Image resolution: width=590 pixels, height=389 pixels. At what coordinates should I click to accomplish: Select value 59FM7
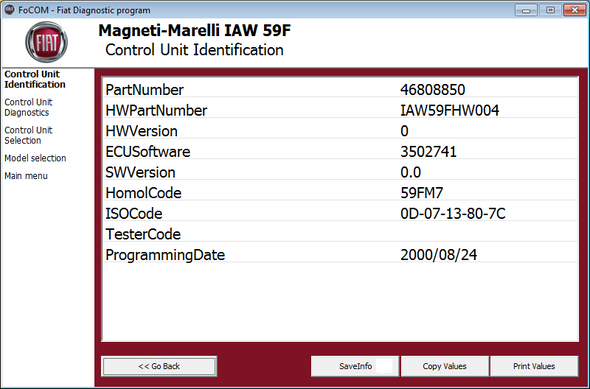pyautogui.click(x=422, y=193)
